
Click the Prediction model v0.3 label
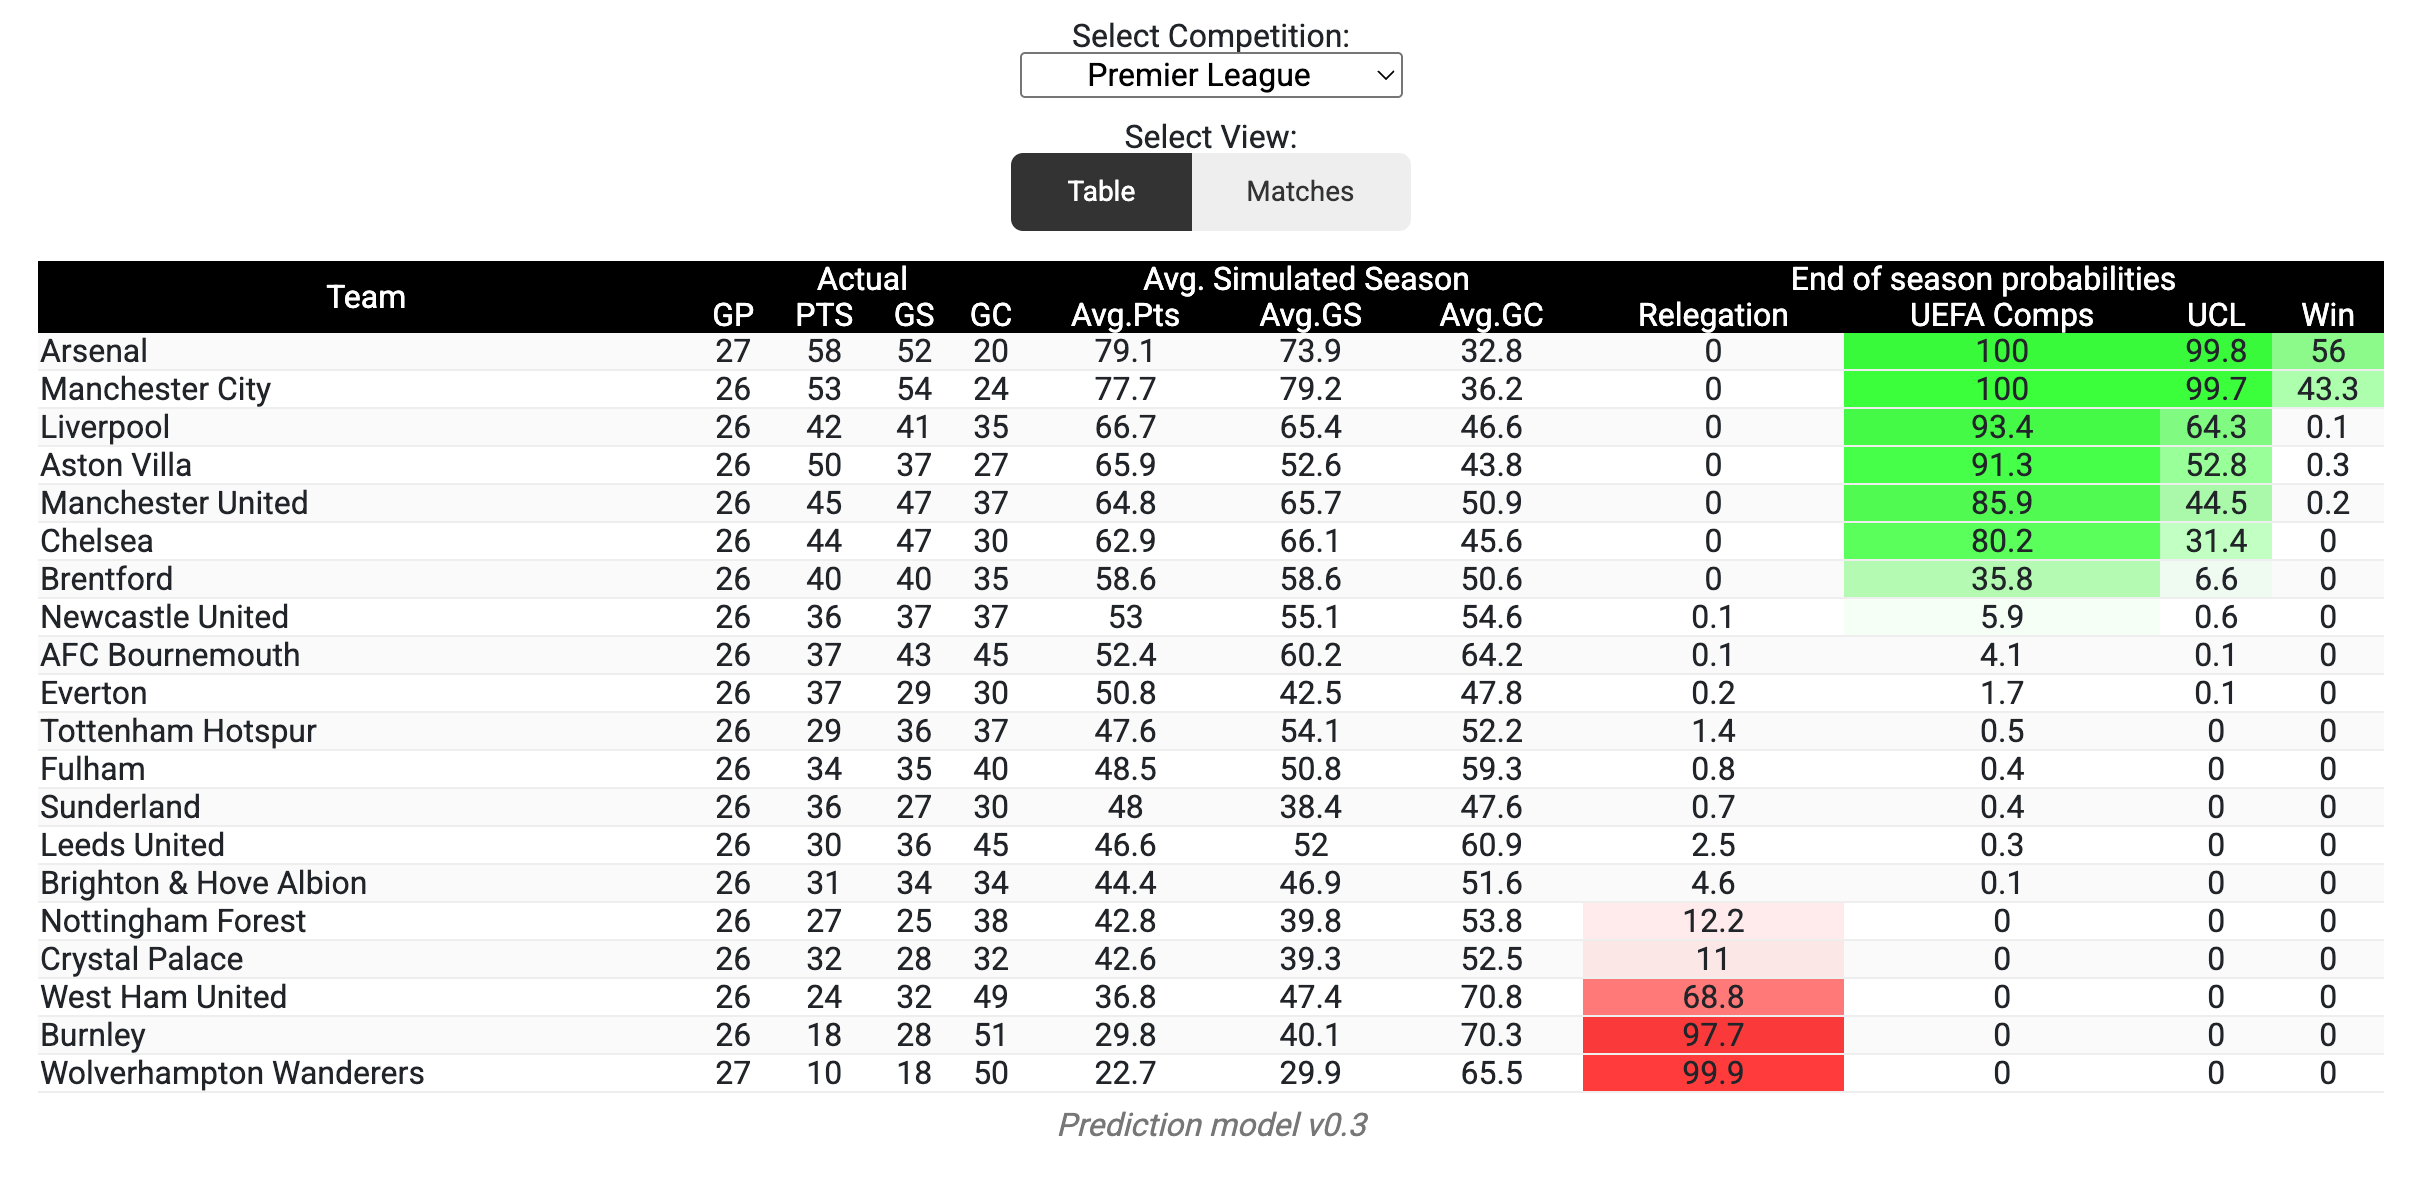tap(1213, 1125)
